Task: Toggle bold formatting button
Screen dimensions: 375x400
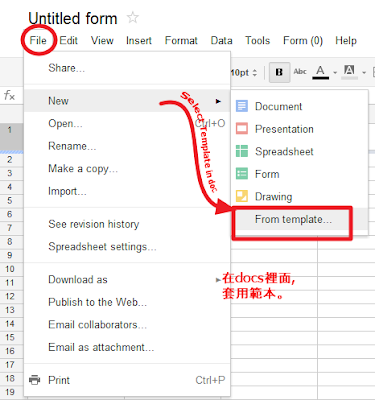Action: 279,72
